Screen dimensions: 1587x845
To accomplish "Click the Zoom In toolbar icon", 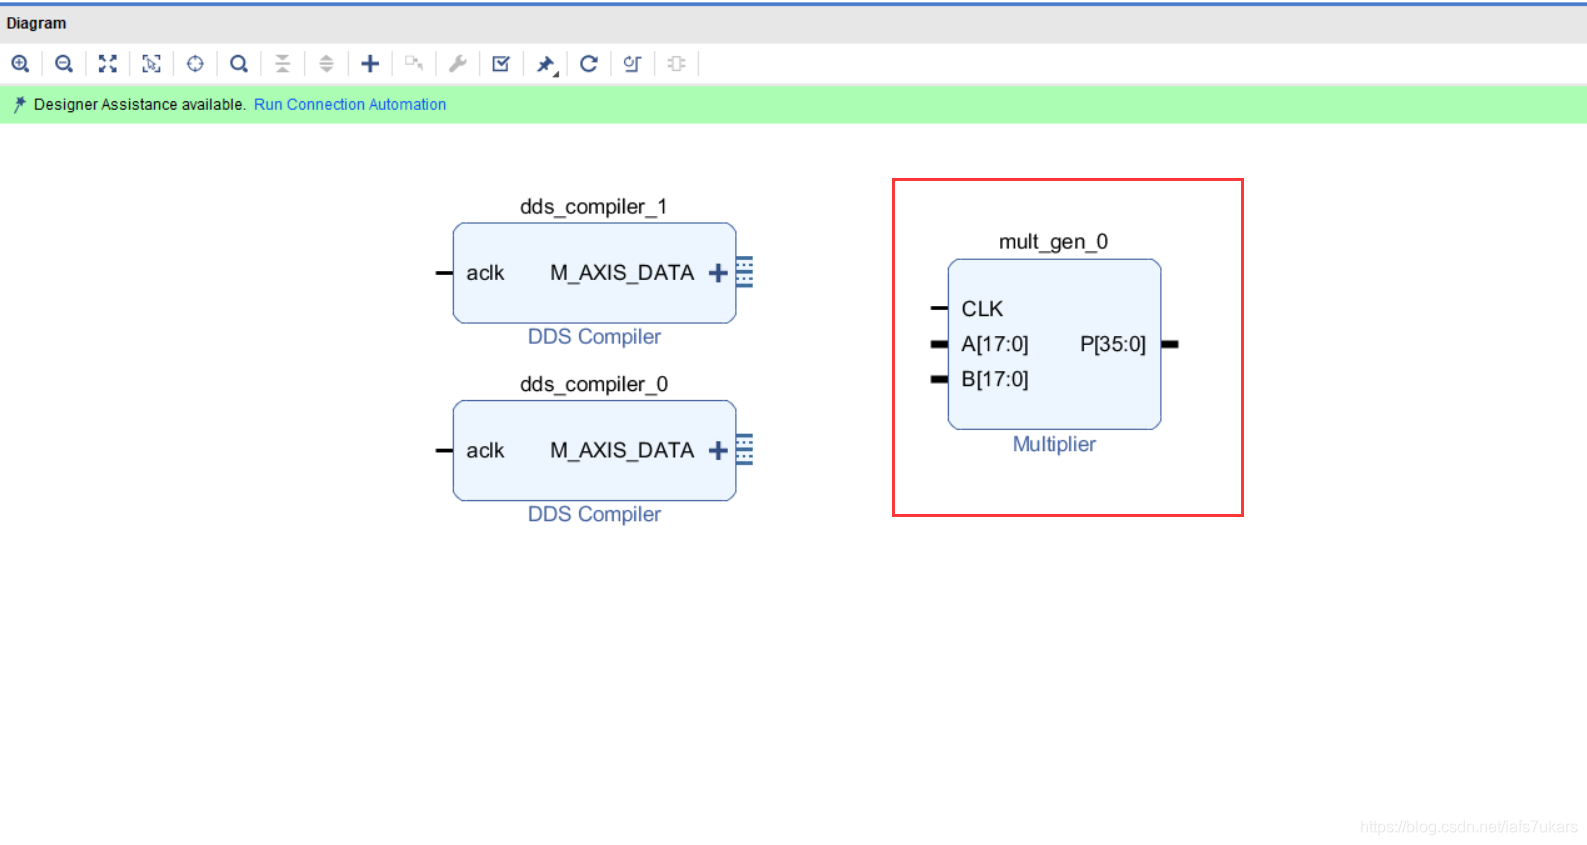I will 20,64.
